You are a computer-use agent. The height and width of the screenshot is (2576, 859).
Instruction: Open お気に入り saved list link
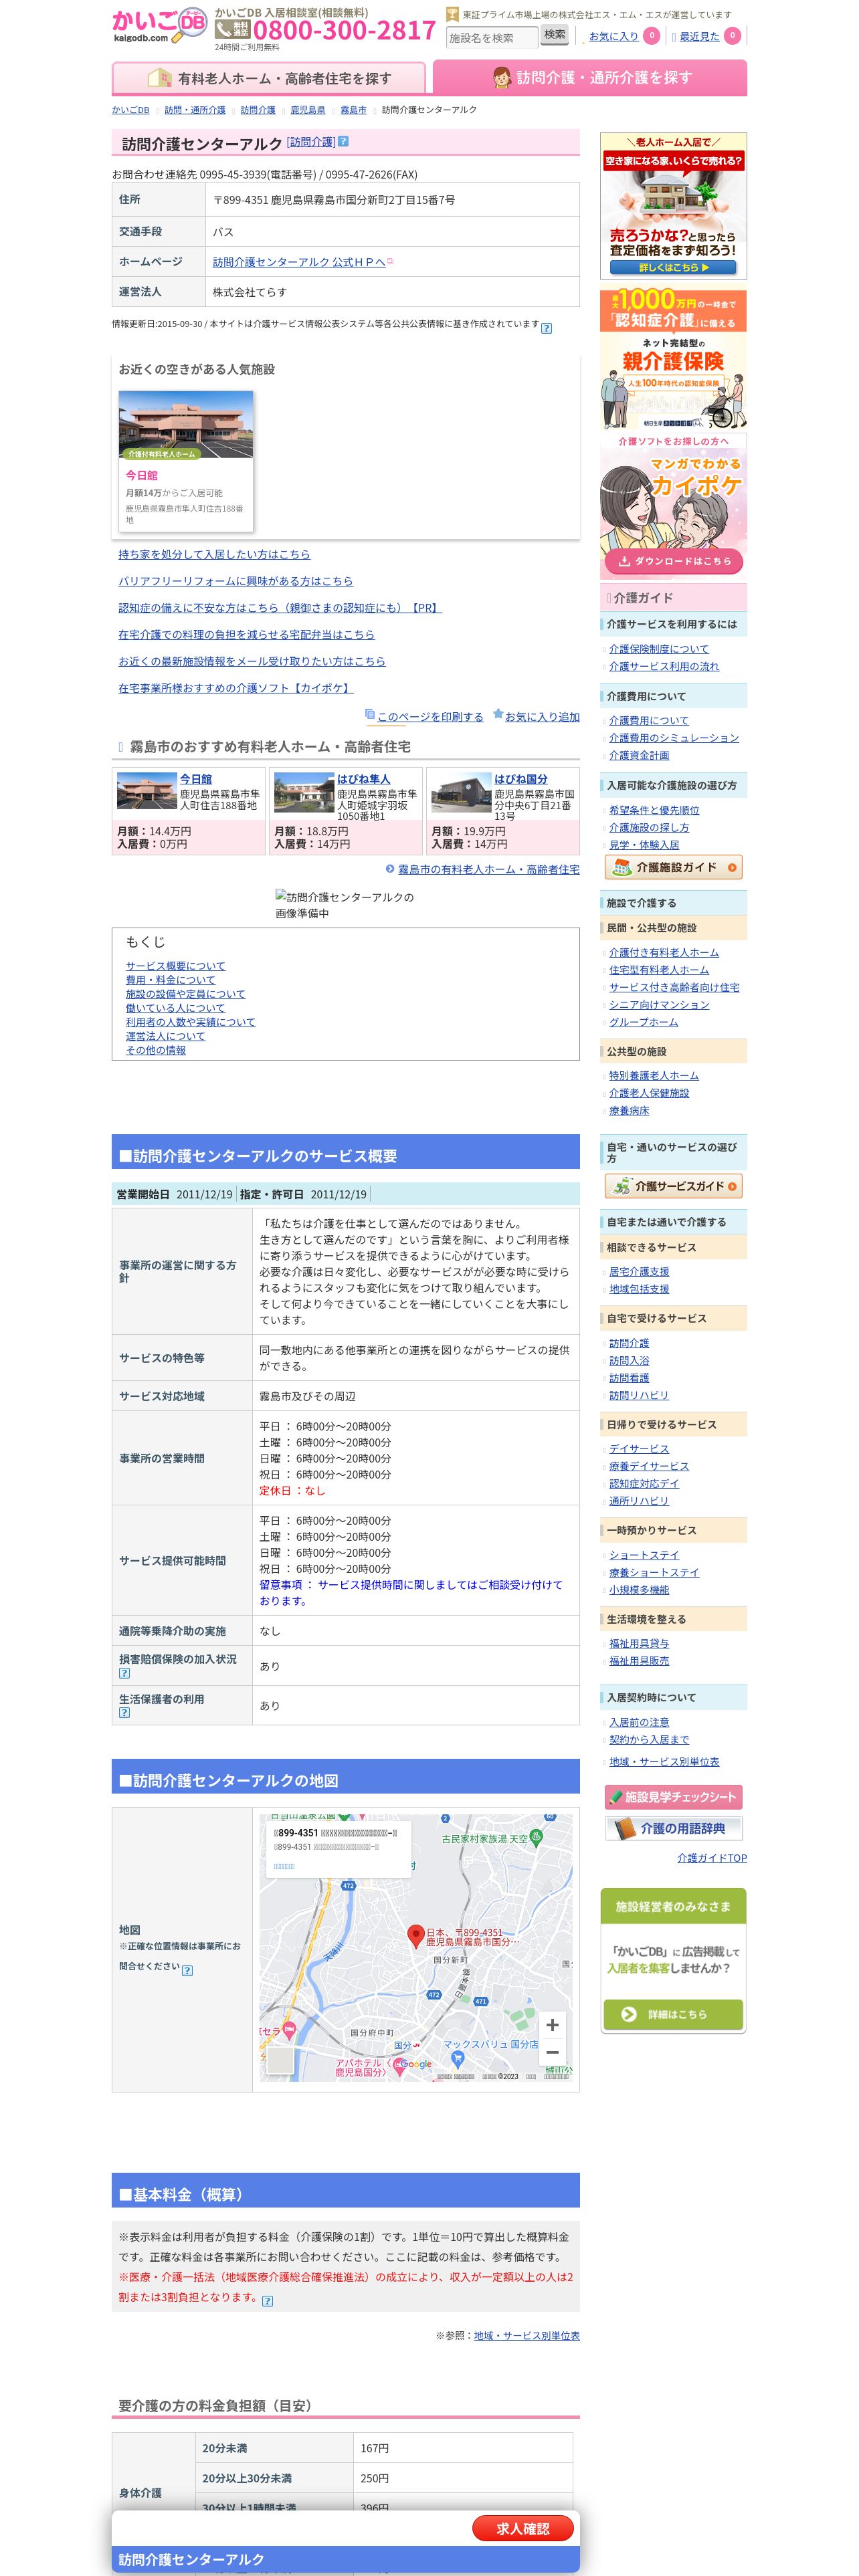click(x=613, y=36)
